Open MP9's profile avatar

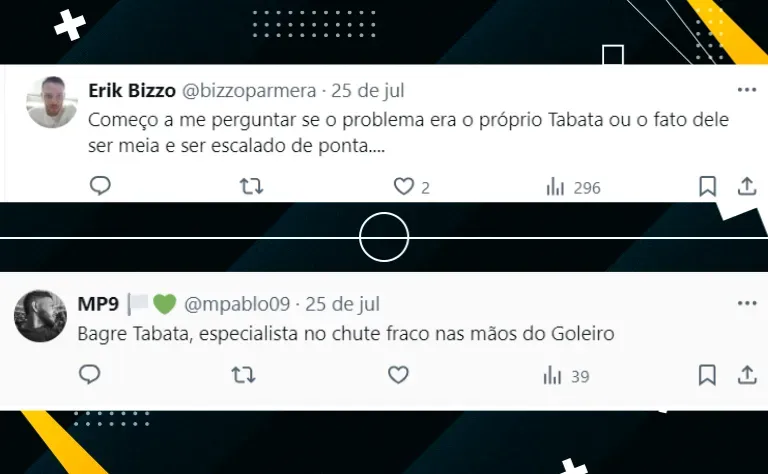(40, 316)
